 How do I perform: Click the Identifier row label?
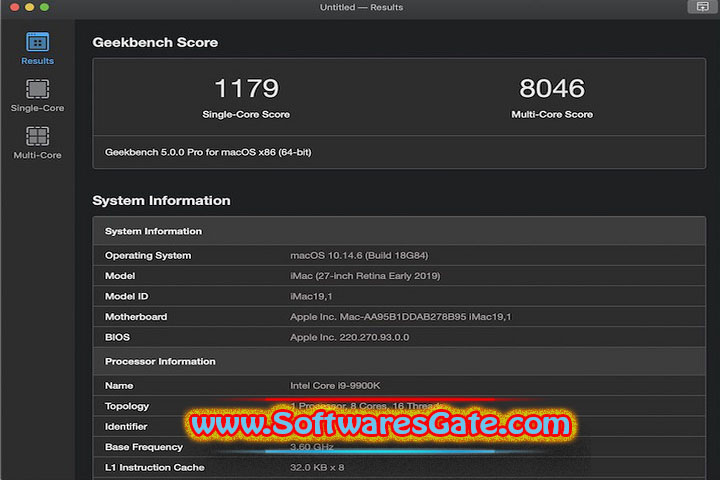point(126,426)
